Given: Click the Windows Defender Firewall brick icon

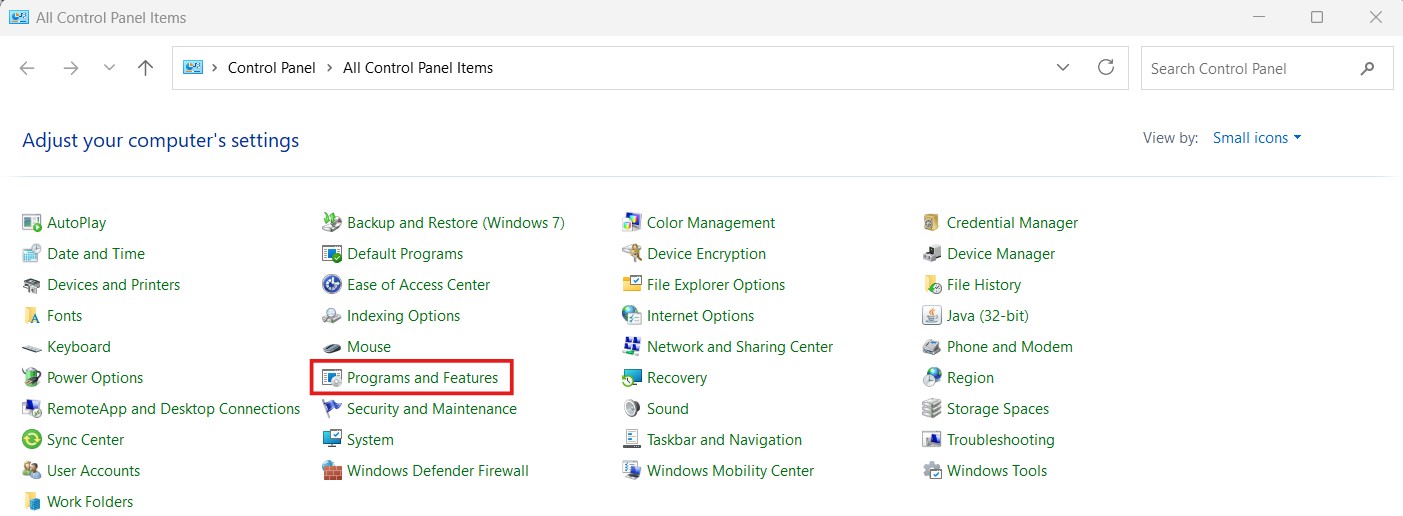Looking at the screenshot, I should click(x=332, y=471).
